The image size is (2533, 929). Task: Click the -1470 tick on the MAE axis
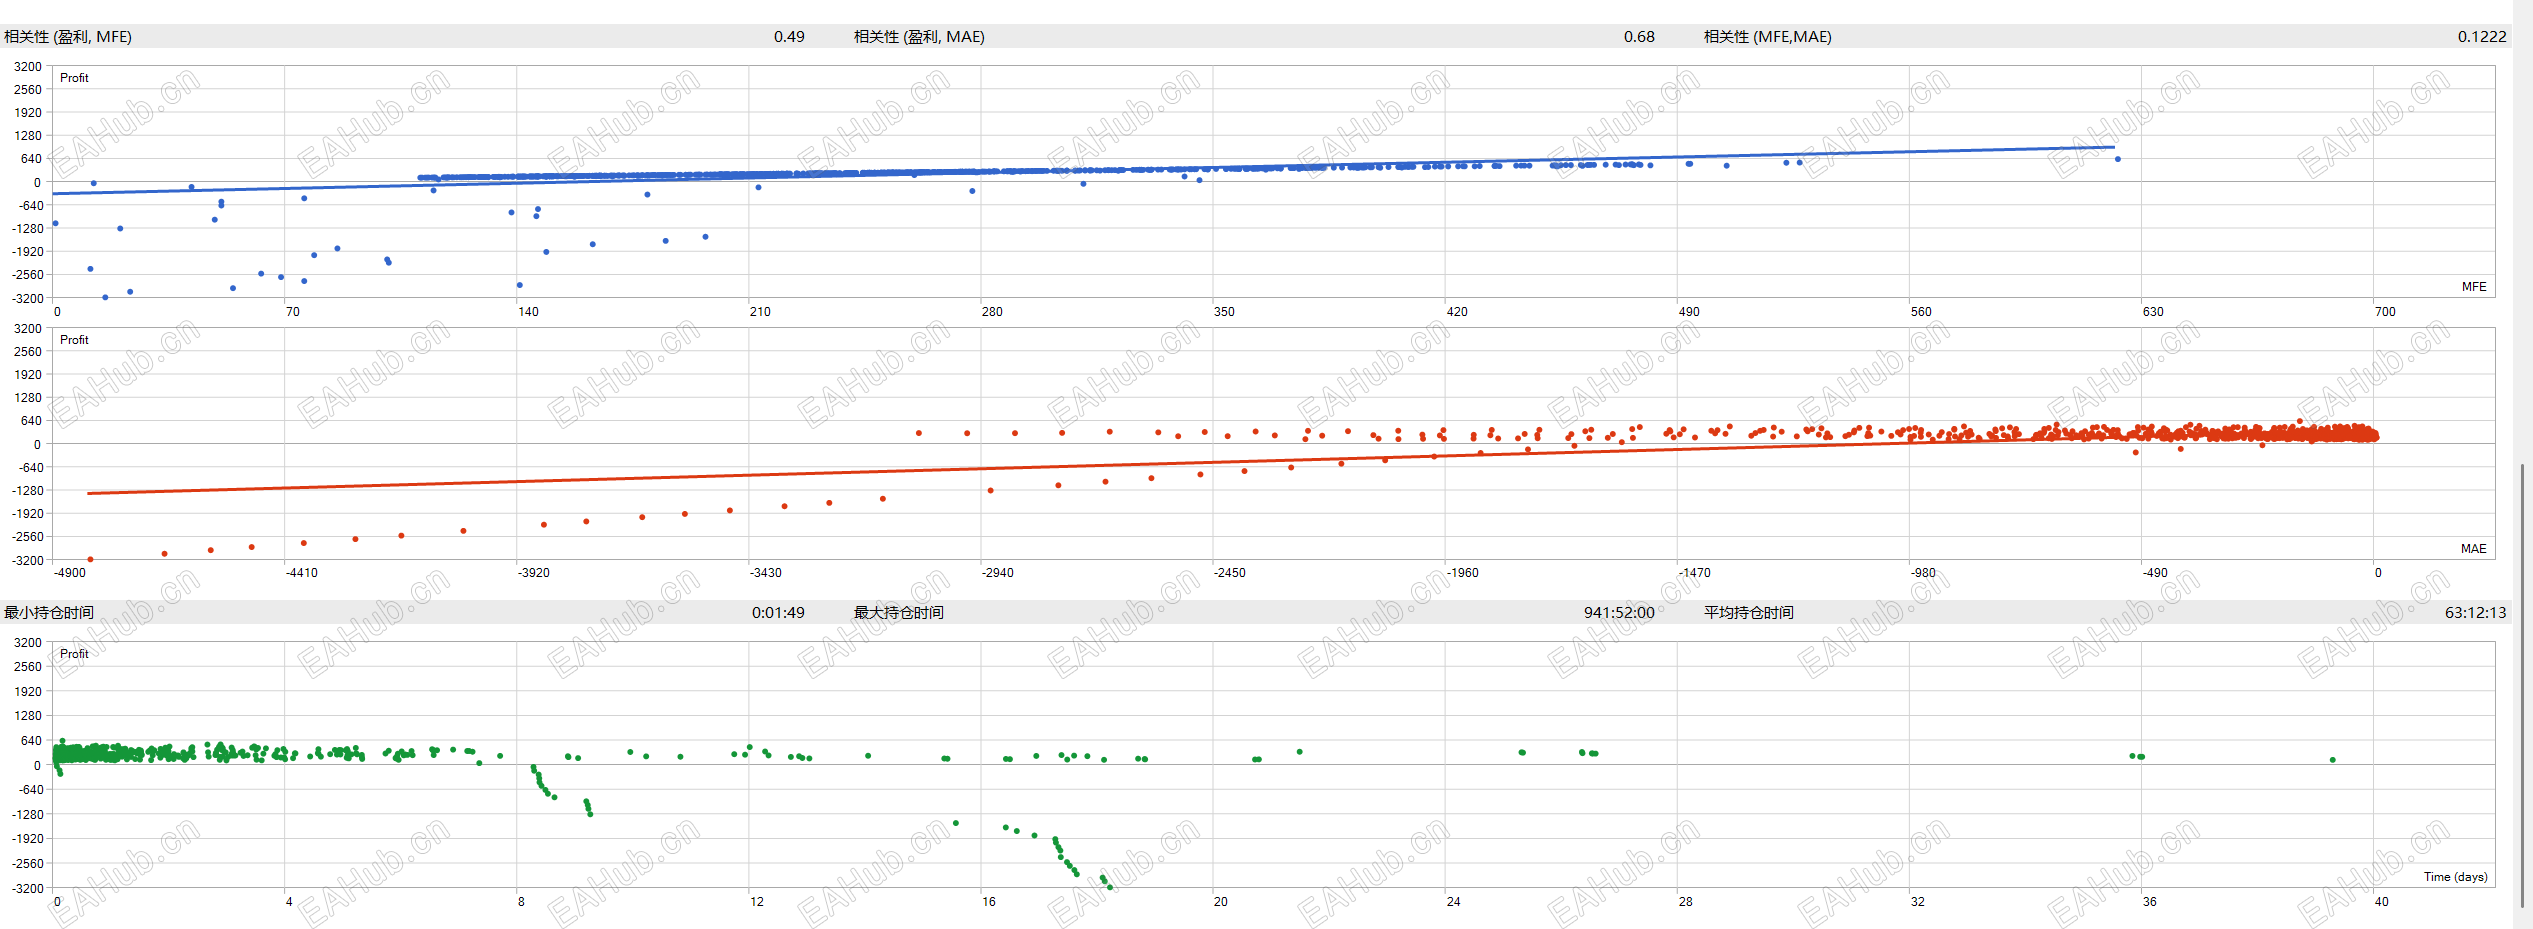[1694, 574]
